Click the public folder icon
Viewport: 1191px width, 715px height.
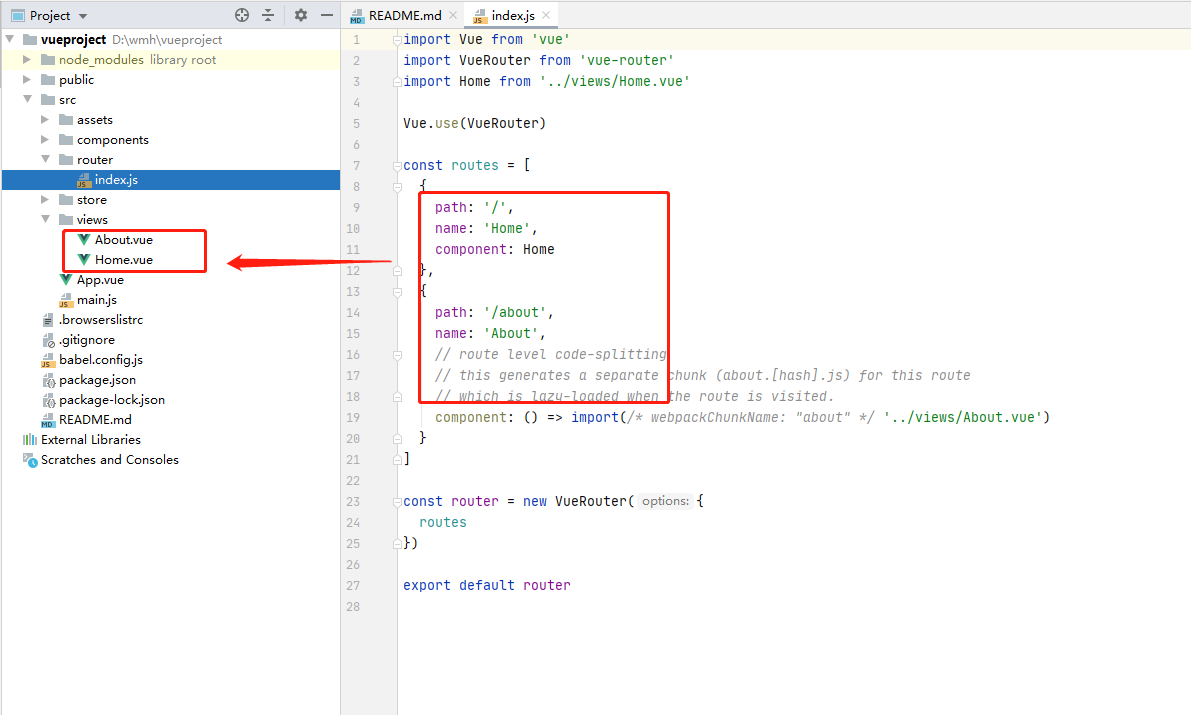(x=48, y=79)
